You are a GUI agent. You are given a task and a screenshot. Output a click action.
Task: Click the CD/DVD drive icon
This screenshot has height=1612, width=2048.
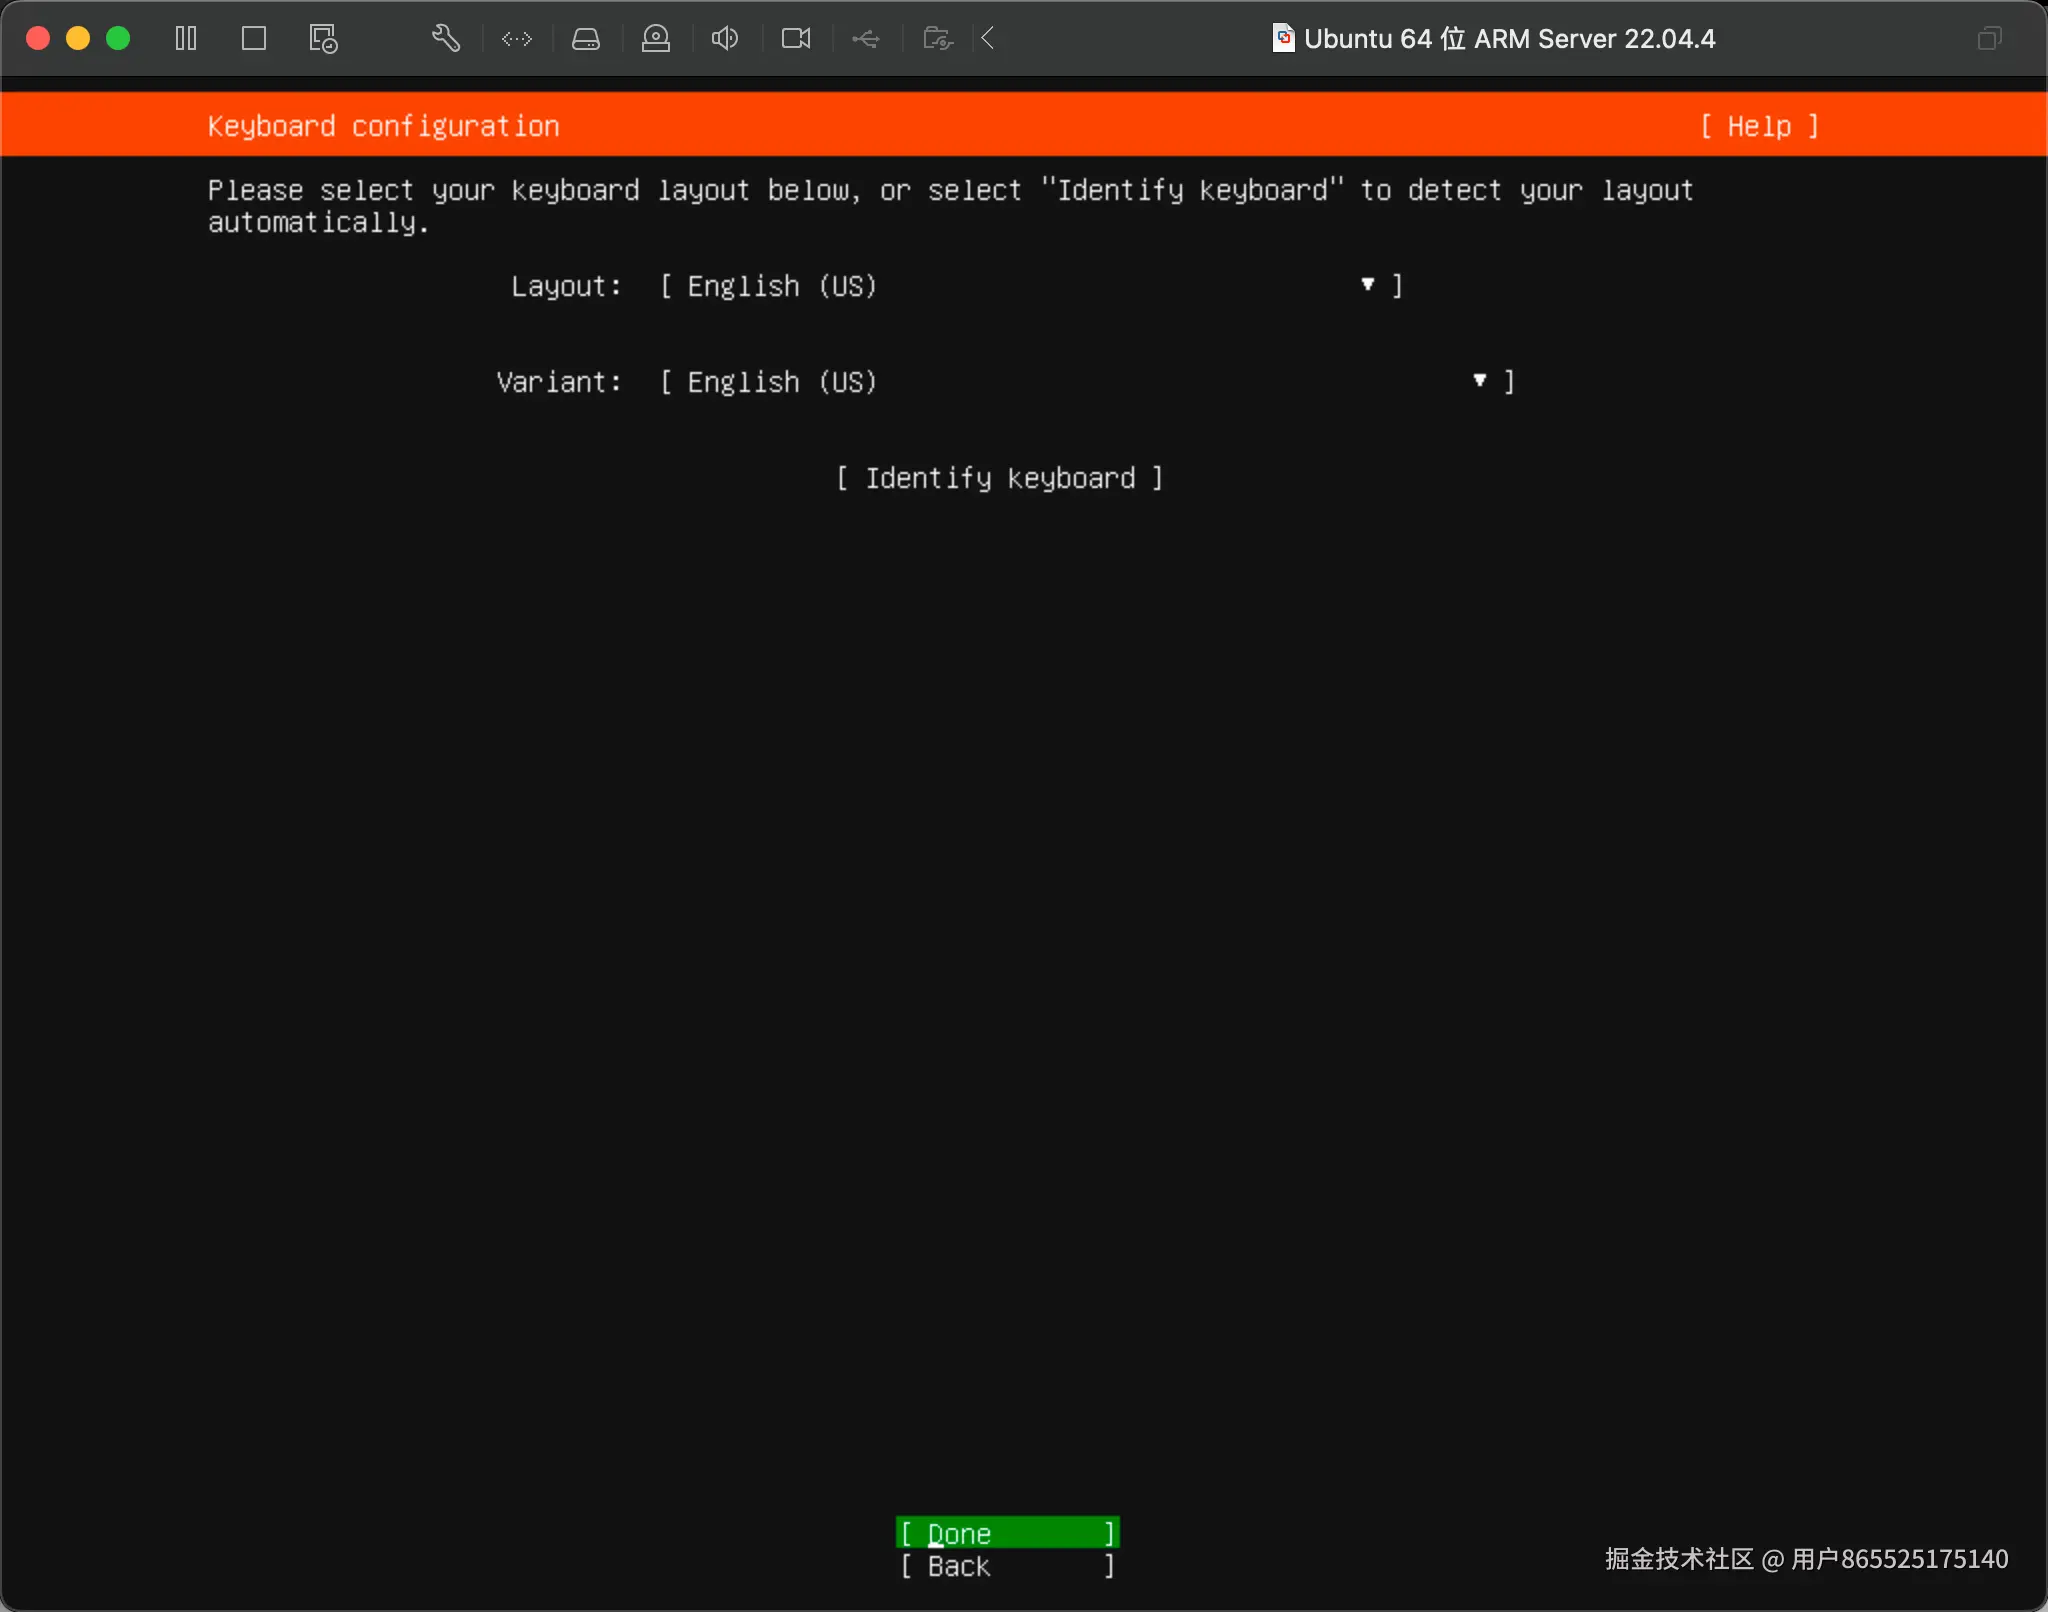[656, 39]
